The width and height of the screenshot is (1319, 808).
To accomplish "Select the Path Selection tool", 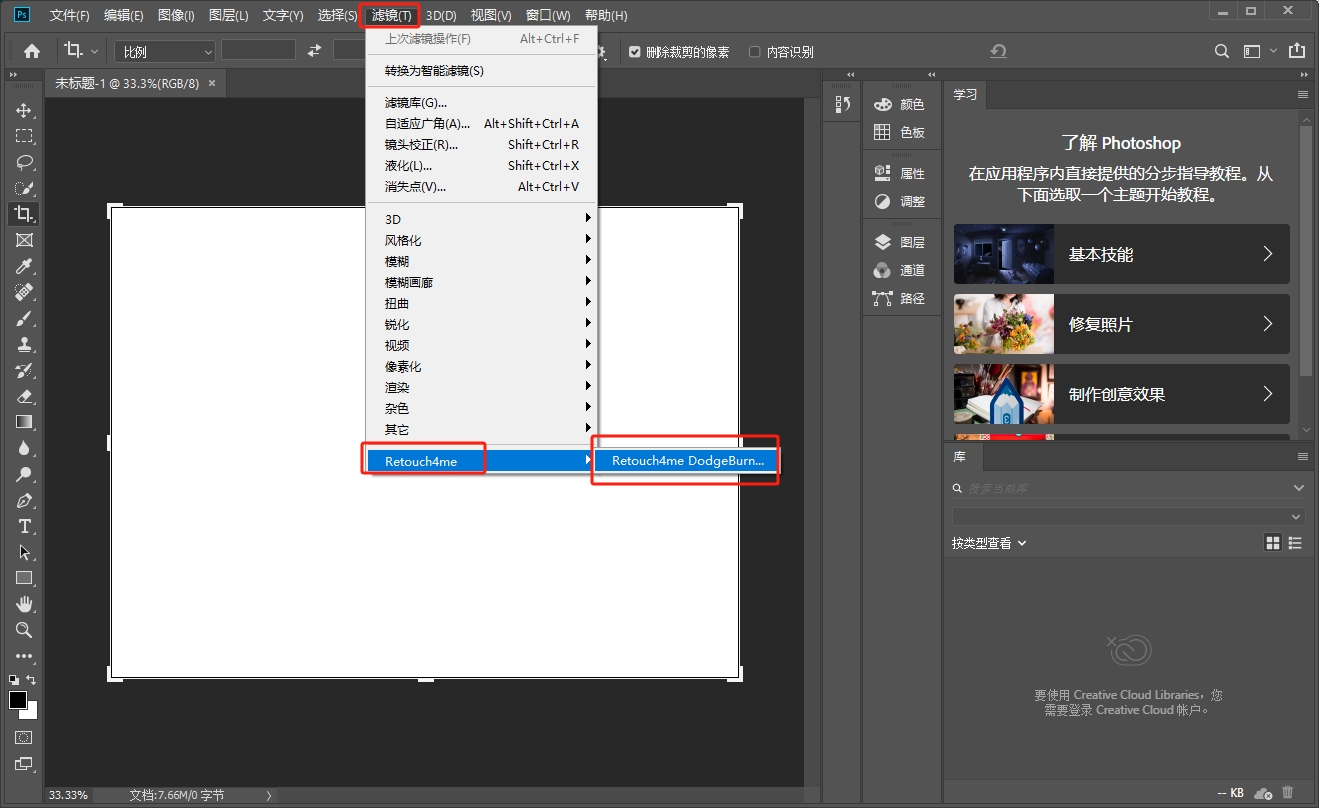I will (24, 552).
